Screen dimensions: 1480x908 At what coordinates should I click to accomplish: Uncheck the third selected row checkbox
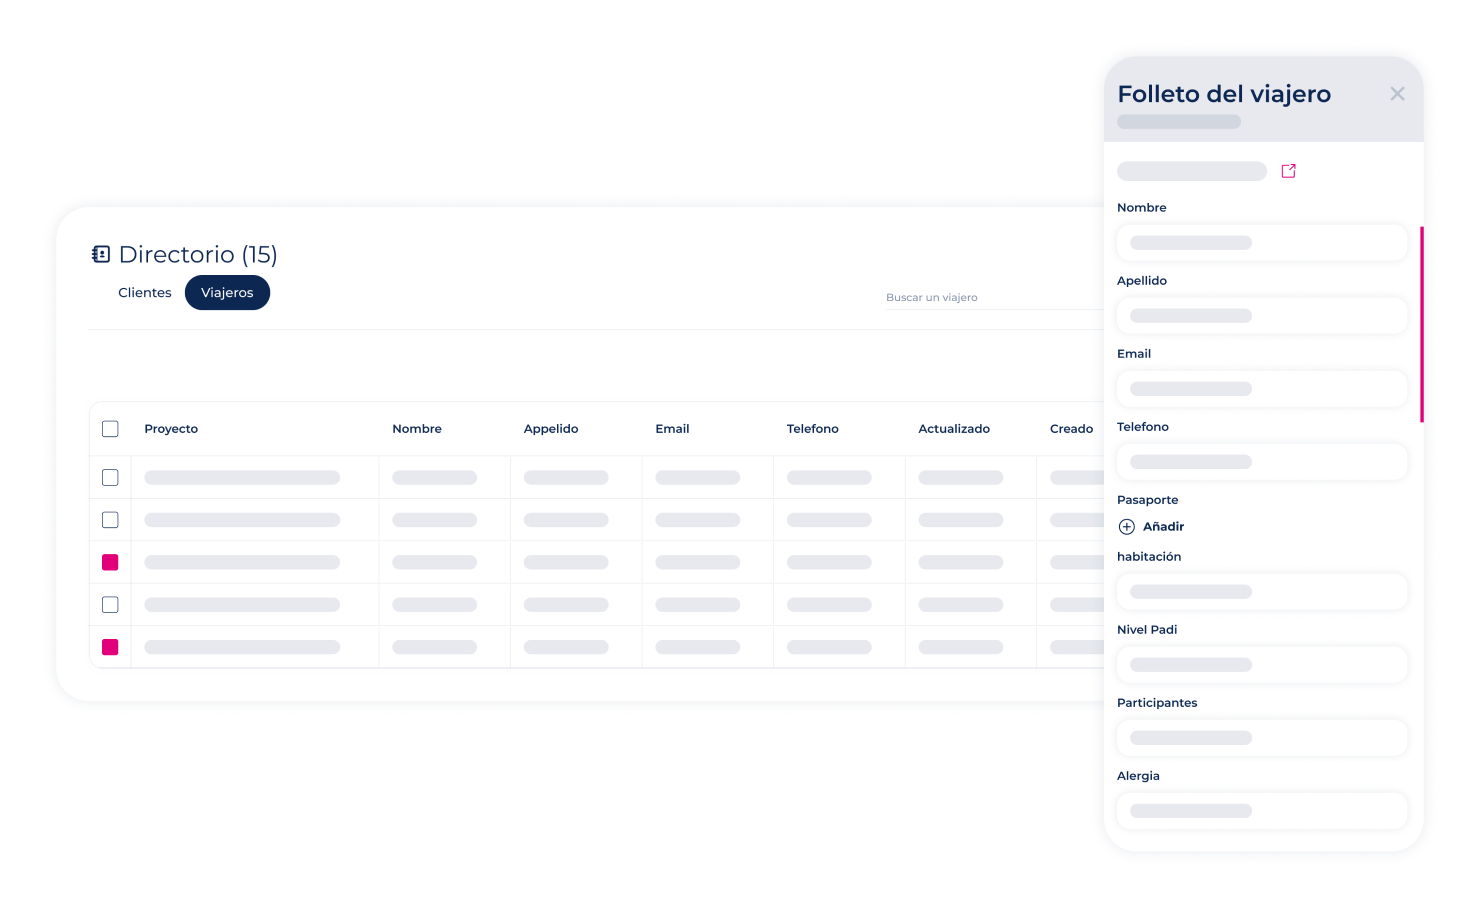[x=110, y=562]
